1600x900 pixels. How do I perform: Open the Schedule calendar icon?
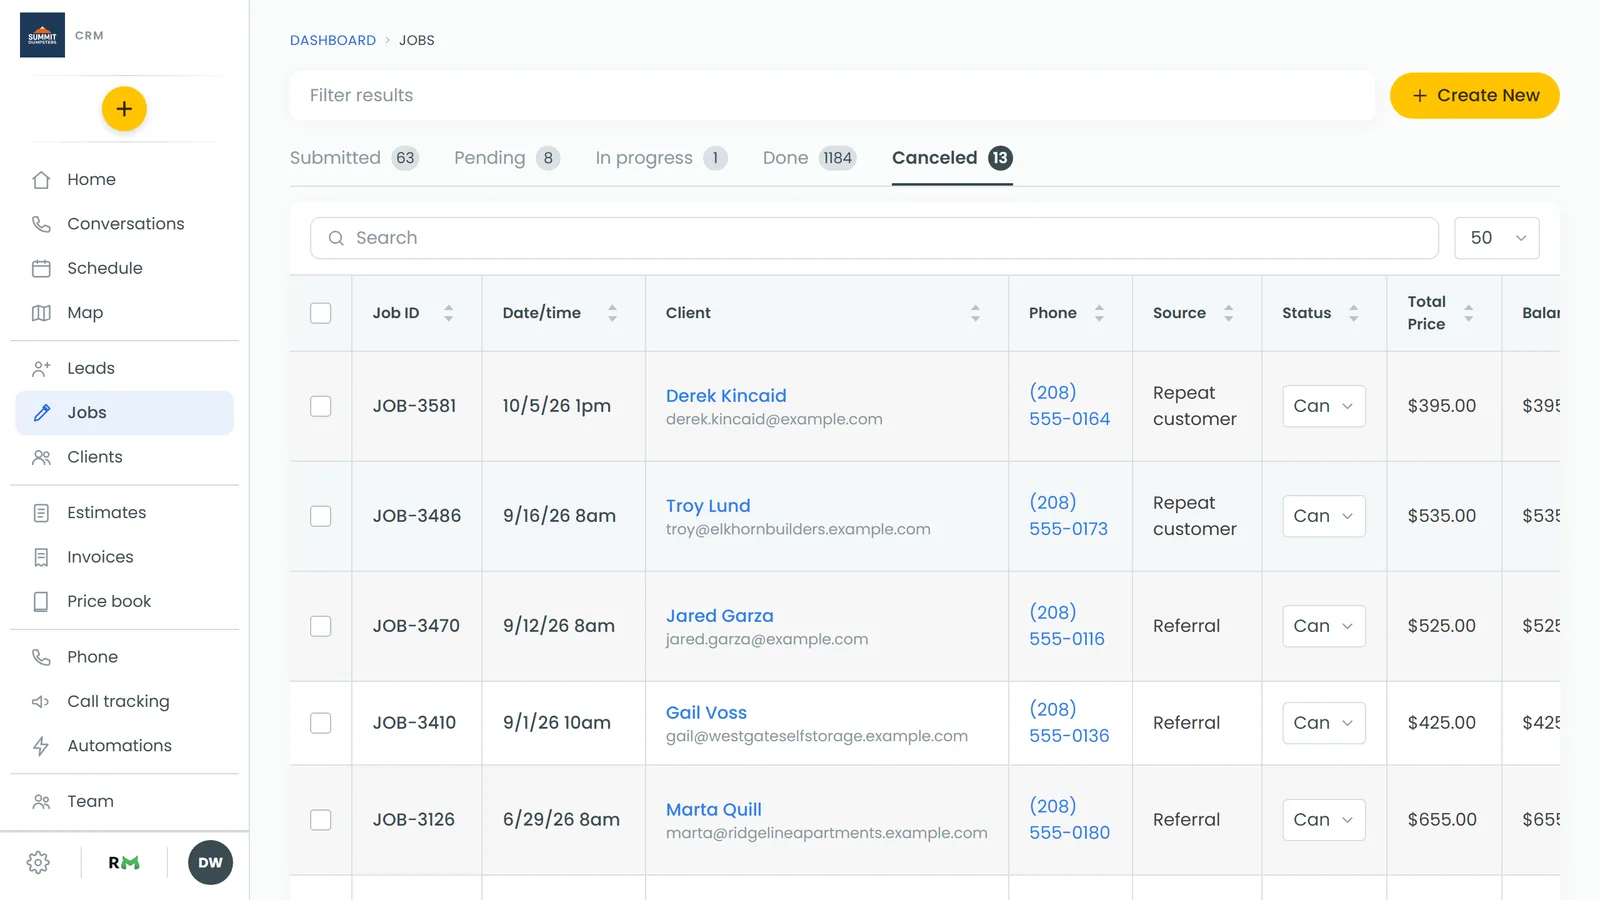pyautogui.click(x=41, y=268)
